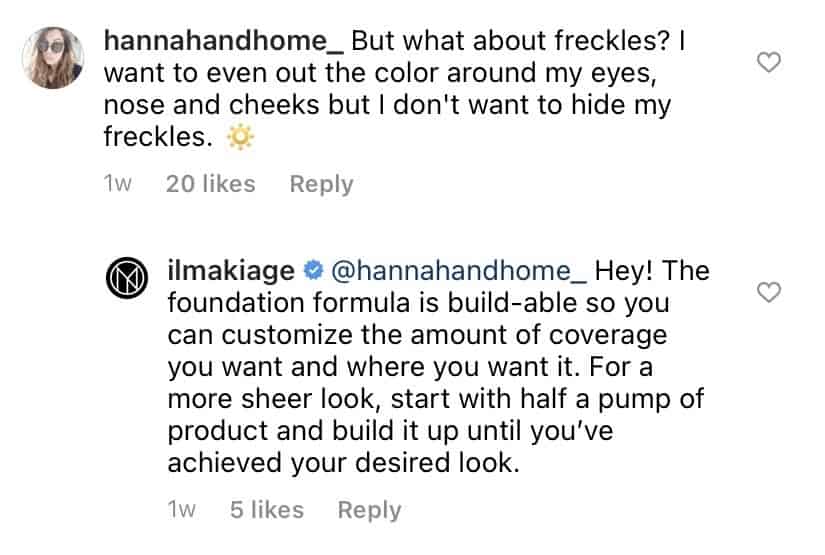Select the 'can customize the amount of coverage' line
Image resolution: width=825 pixels, height=555 pixels.
[417, 335]
